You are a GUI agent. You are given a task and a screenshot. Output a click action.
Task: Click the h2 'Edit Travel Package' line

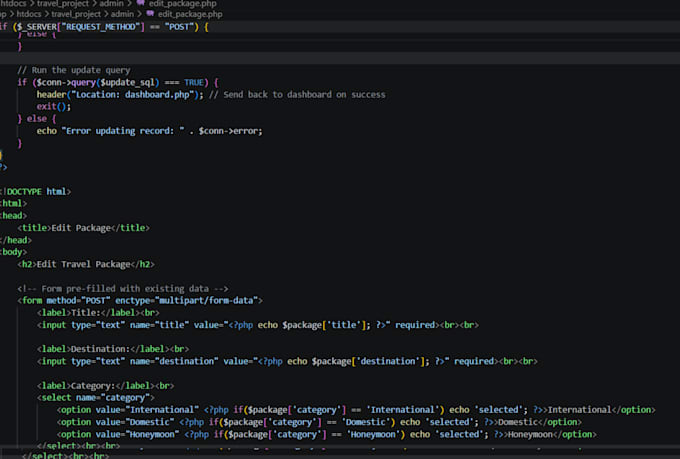(86, 265)
